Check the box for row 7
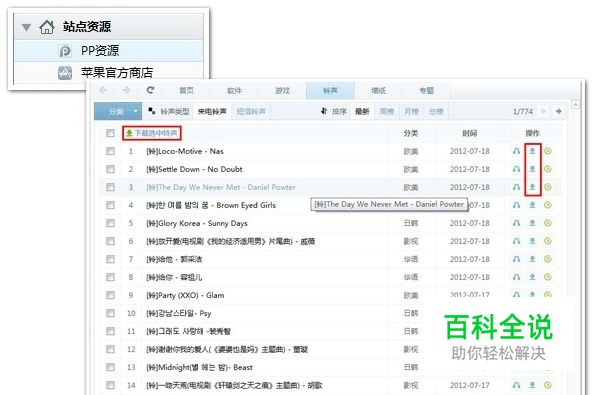This screenshot has height=395, width=600. click(110, 259)
